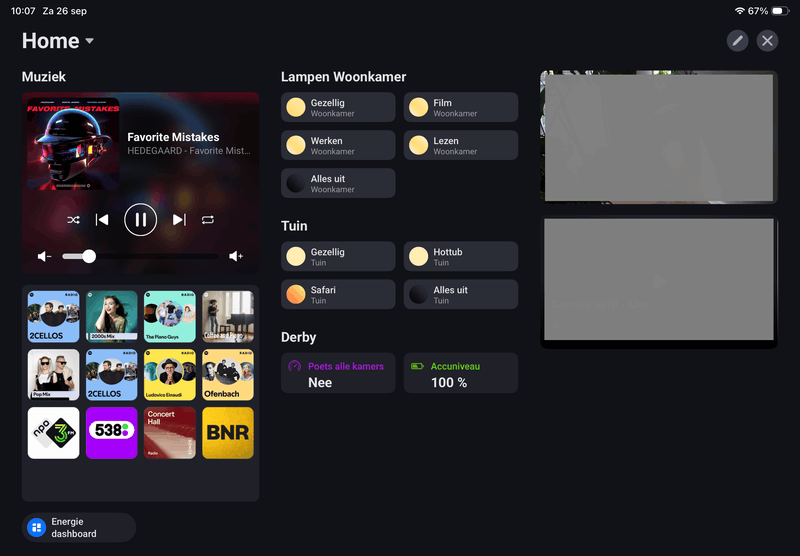
Task: Tap the Favorite Mistakes song title
Action: pyautogui.click(x=173, y=137)
